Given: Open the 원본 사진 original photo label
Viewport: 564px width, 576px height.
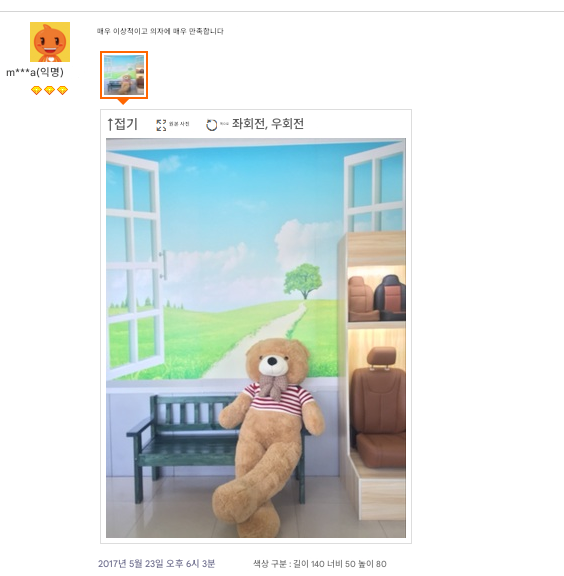Looking at the screenshot, I should click(179, 124).
